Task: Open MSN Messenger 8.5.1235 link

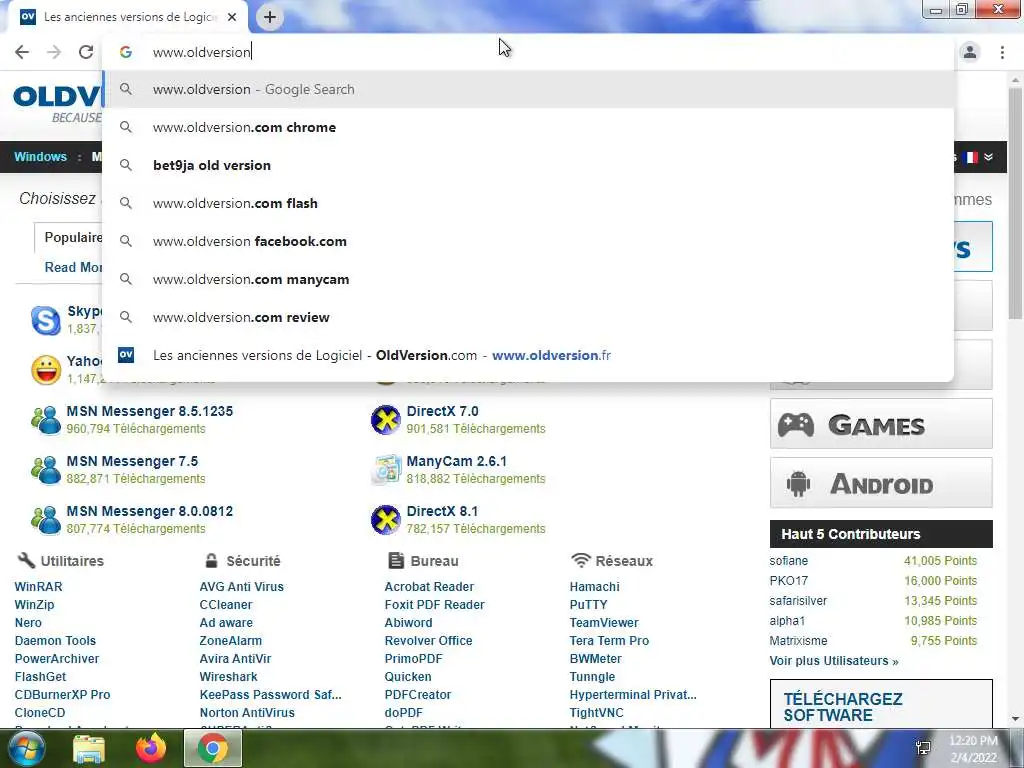Action: pos(150,411)
